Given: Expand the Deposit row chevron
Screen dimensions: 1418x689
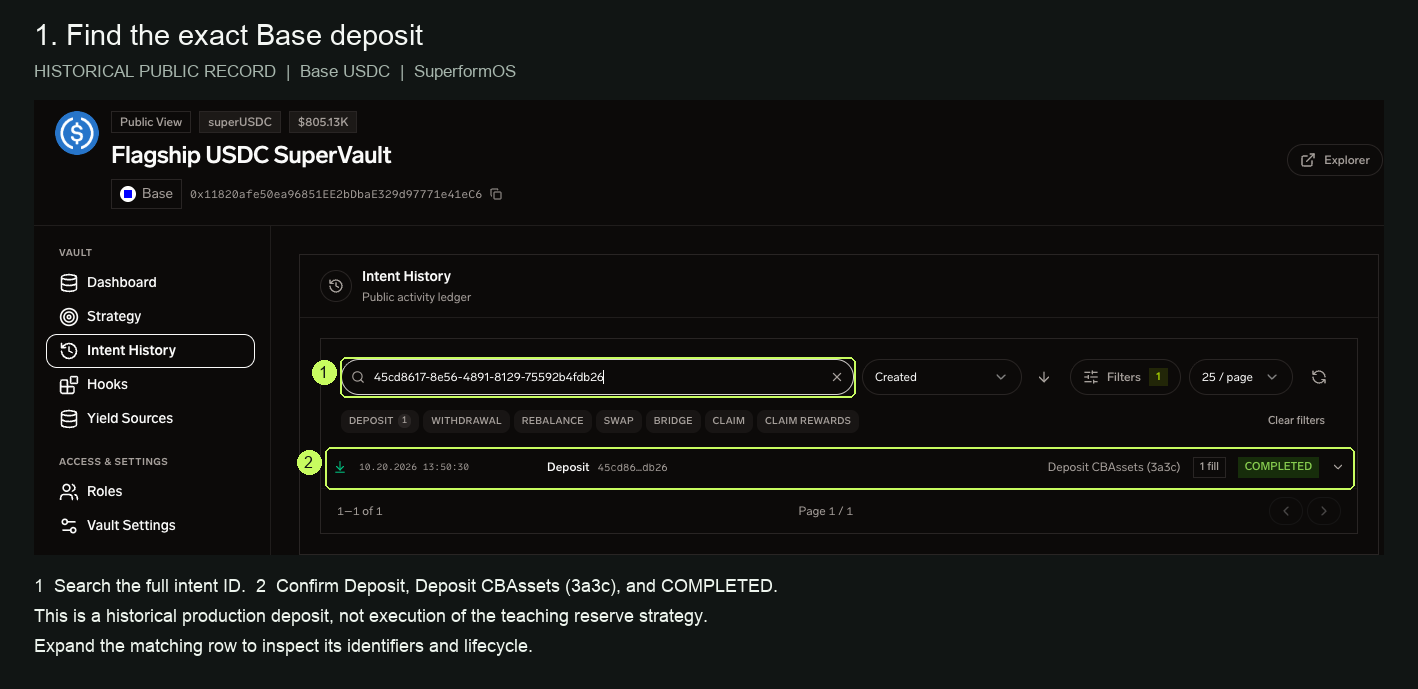Looking at the screenshot, I should [x=1338, y=467].
